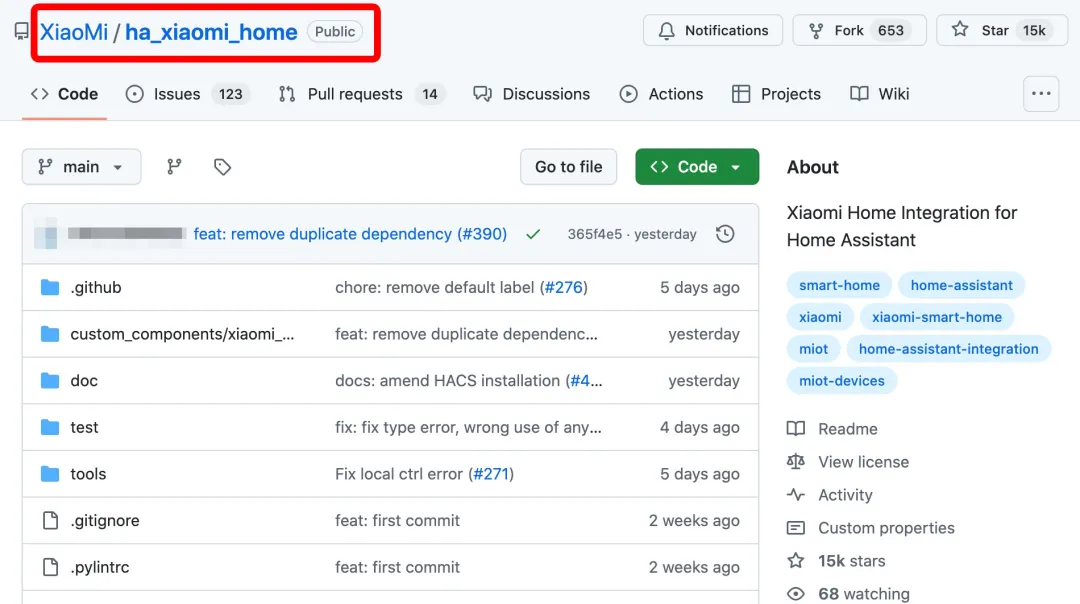
Task: Open the Projects tab
Action: coord(776,94)
